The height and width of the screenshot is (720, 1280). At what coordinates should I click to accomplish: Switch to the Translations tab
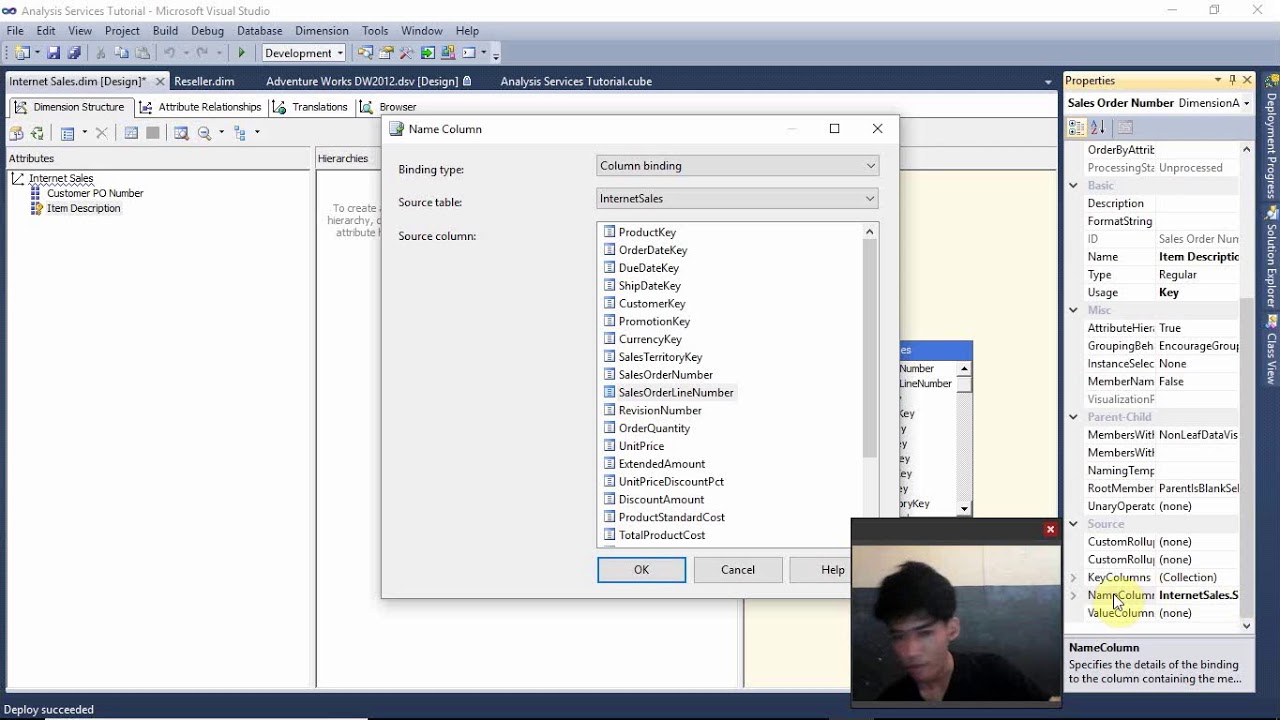pyautogui.click(x=310, y=107)
